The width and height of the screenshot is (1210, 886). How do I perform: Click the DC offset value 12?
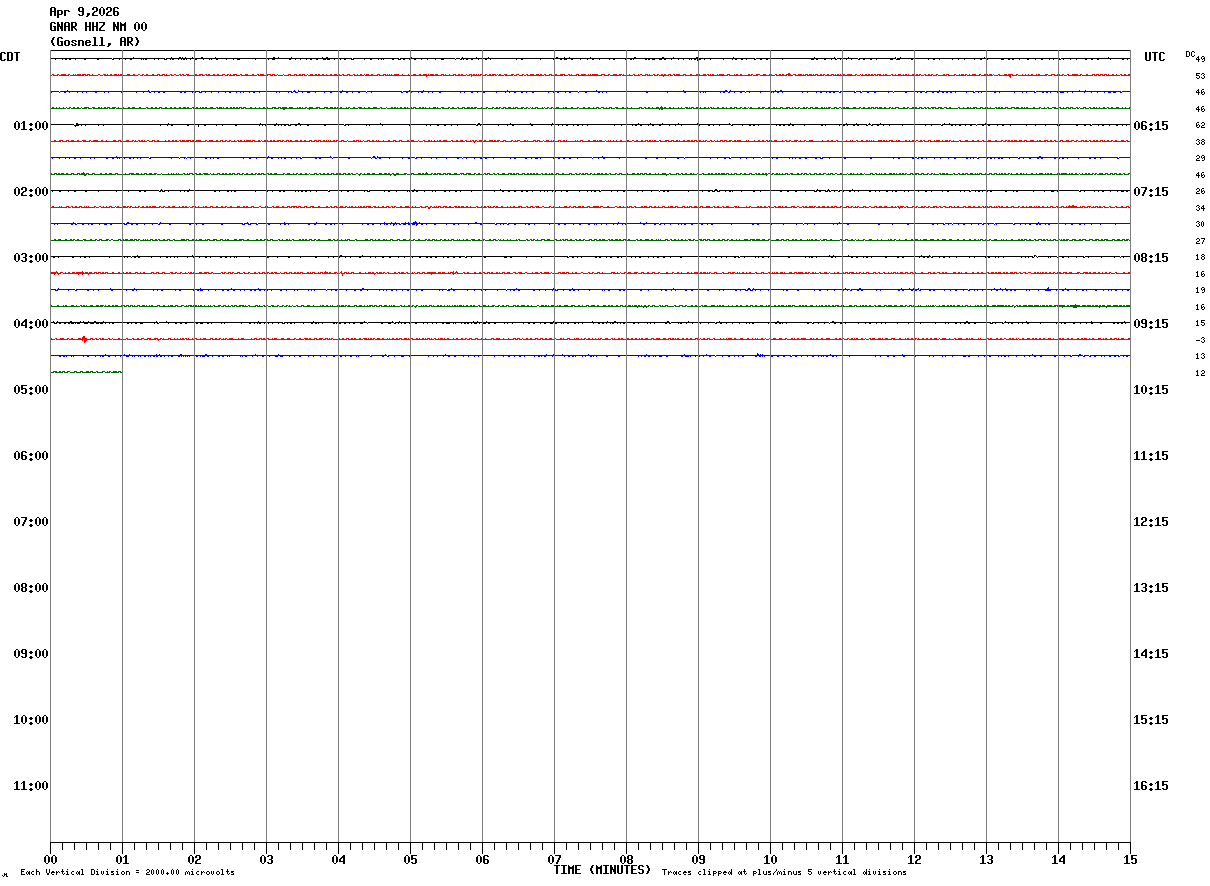coord(1200,373)
